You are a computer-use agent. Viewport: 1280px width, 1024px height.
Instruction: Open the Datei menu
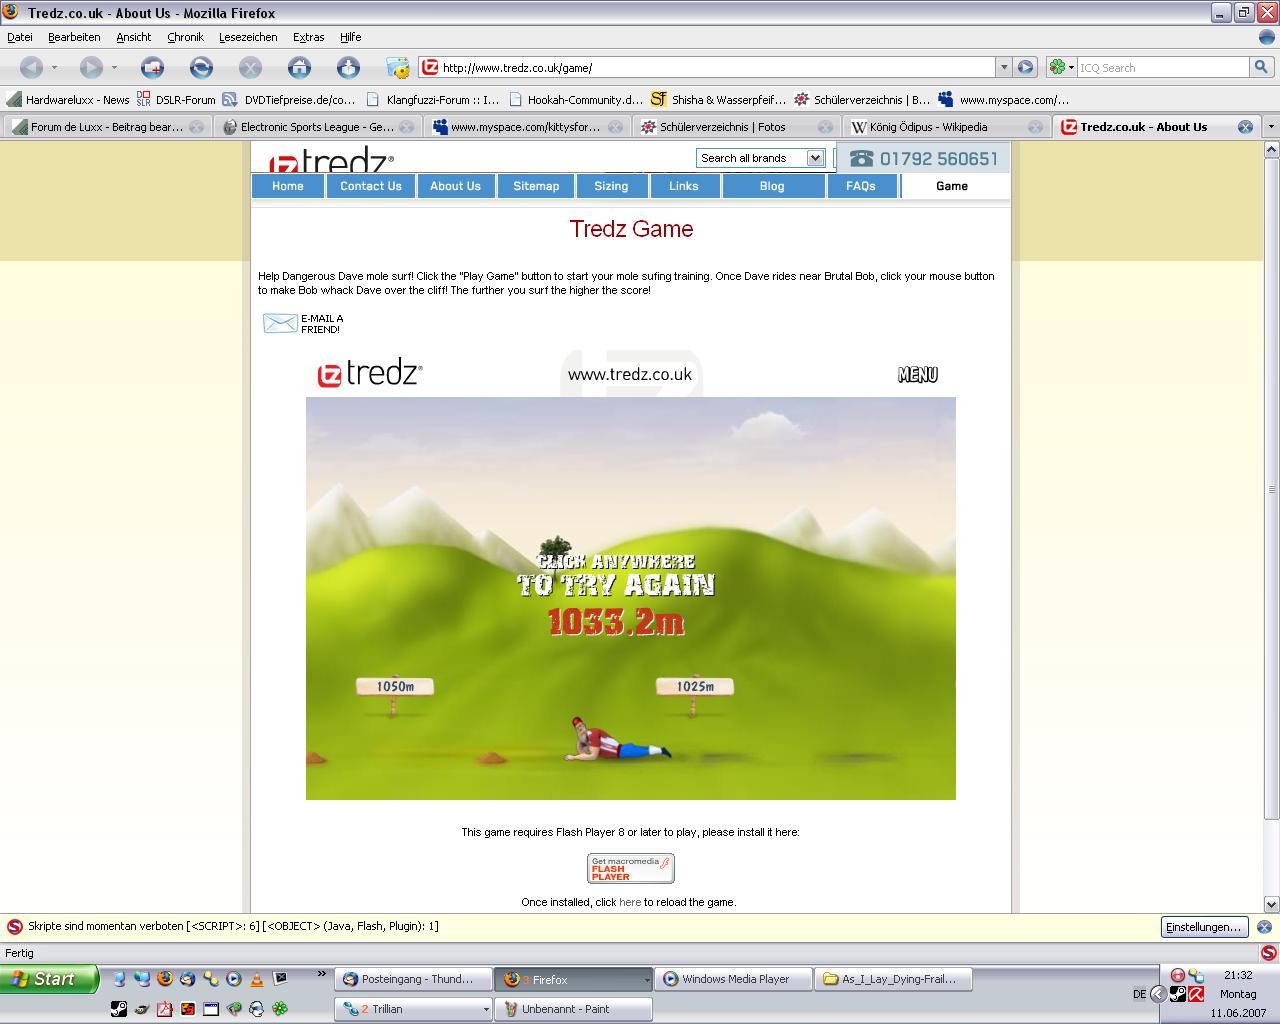pyautogui.click(x=20, y=37)
